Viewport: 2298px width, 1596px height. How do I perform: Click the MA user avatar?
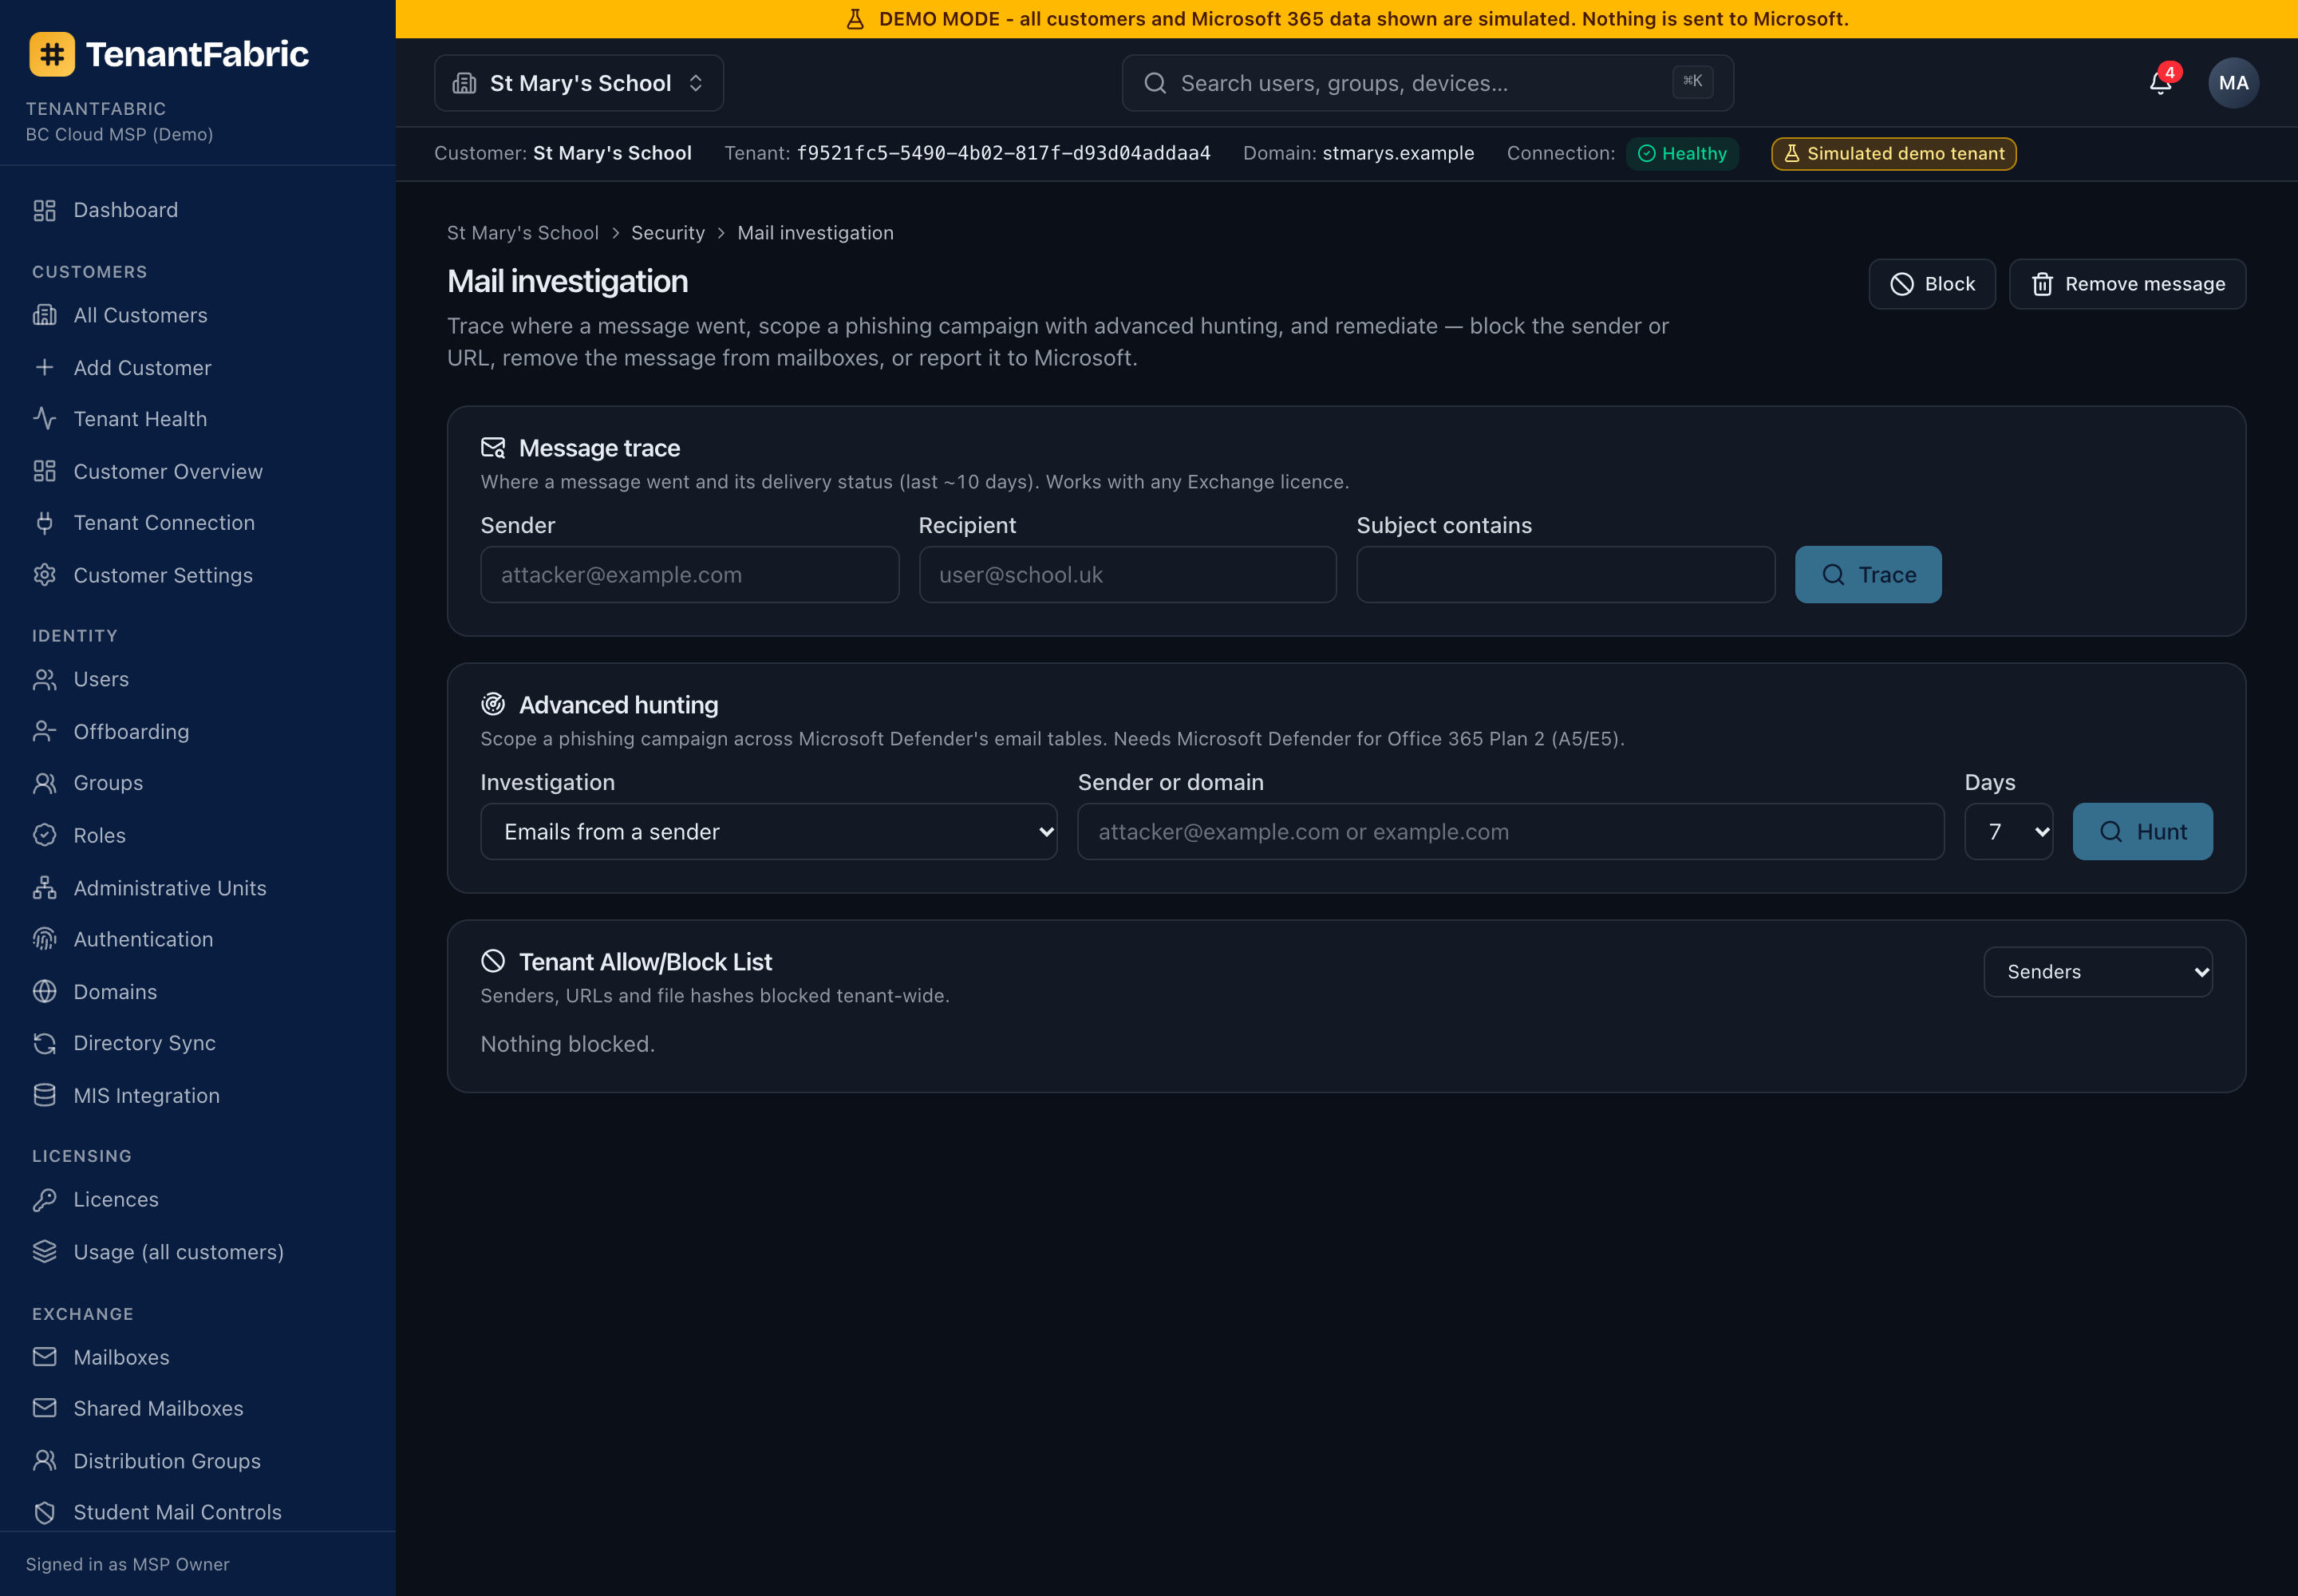point(2233,83)
